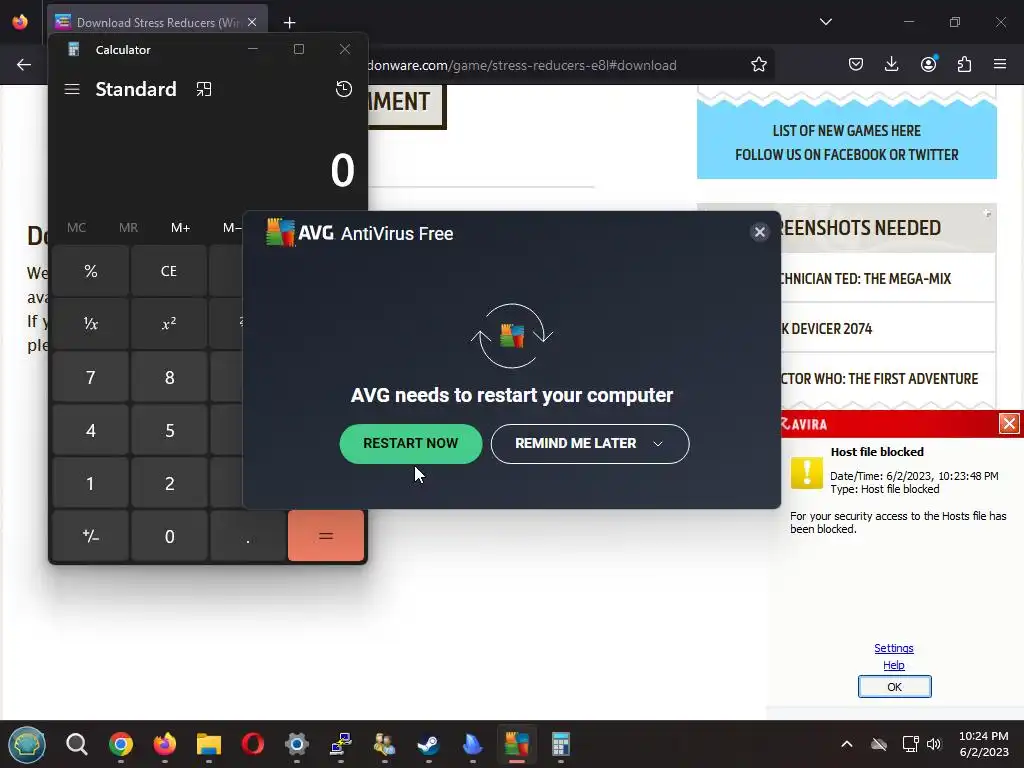1024x768 pixels.
Task: Click Firefox back arrow button
Action: 24,65
